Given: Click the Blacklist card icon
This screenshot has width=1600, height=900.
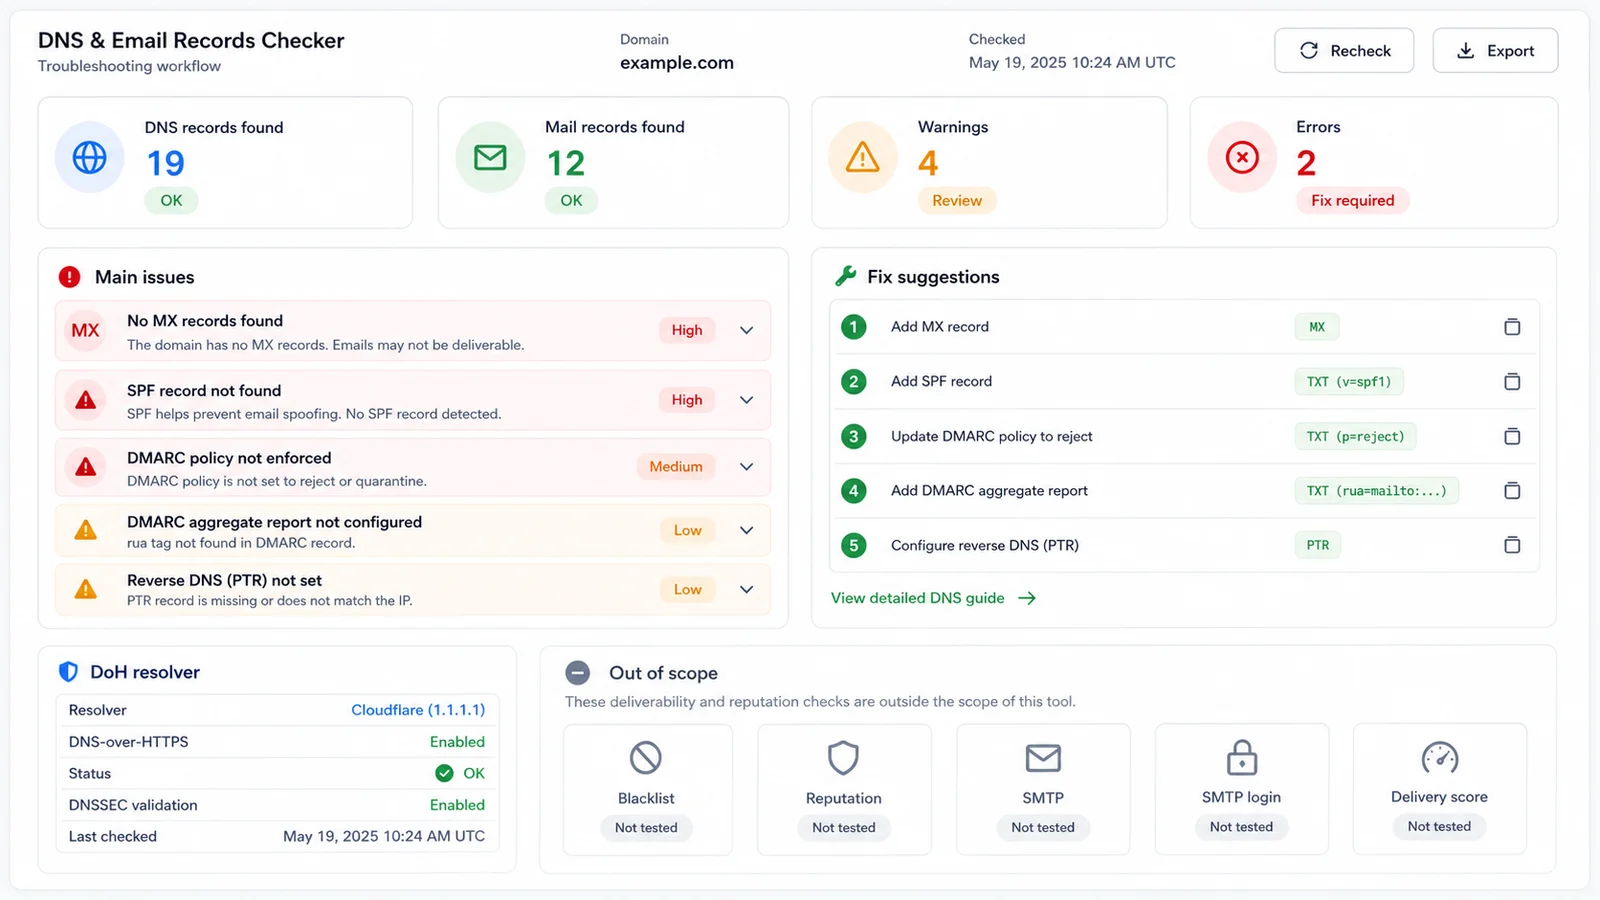Looking at the screenshot, I should pyautogui.click(x=646, y=758).
